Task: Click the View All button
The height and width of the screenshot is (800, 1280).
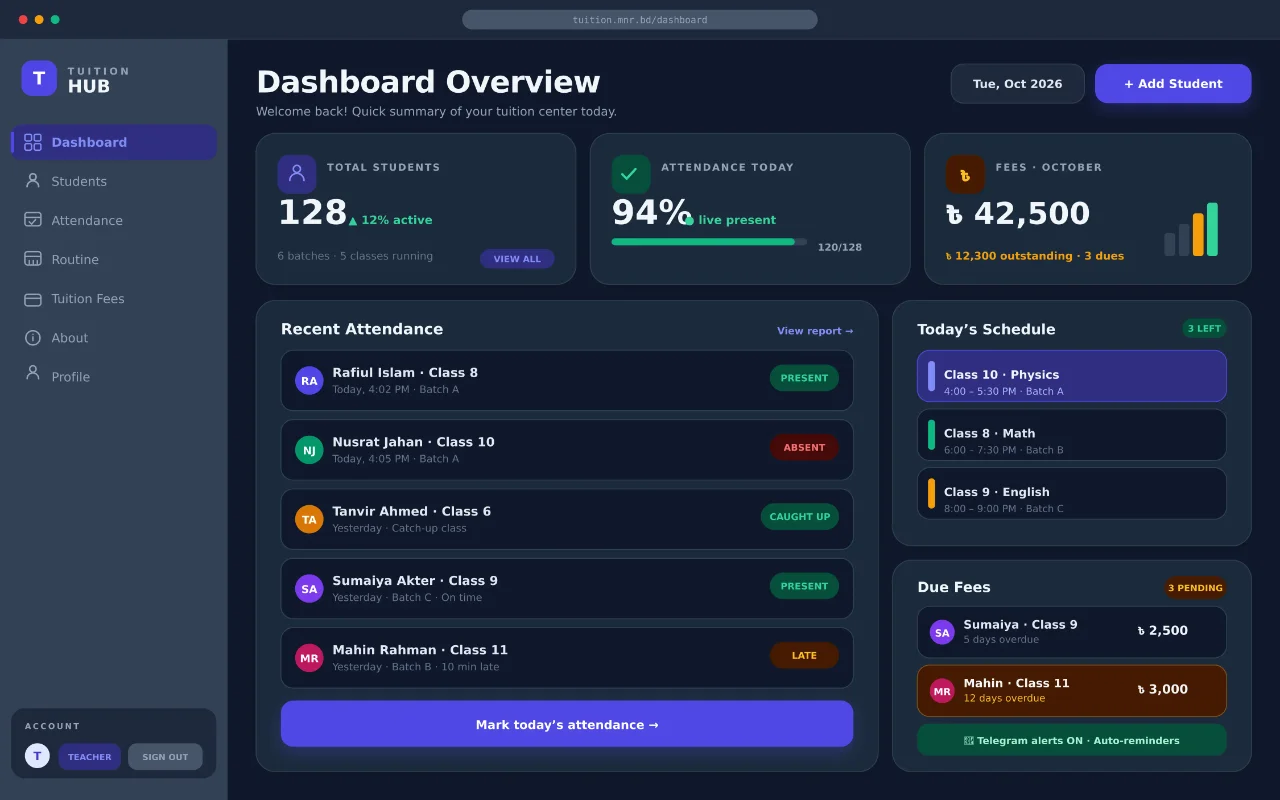Action: point(517,259)
